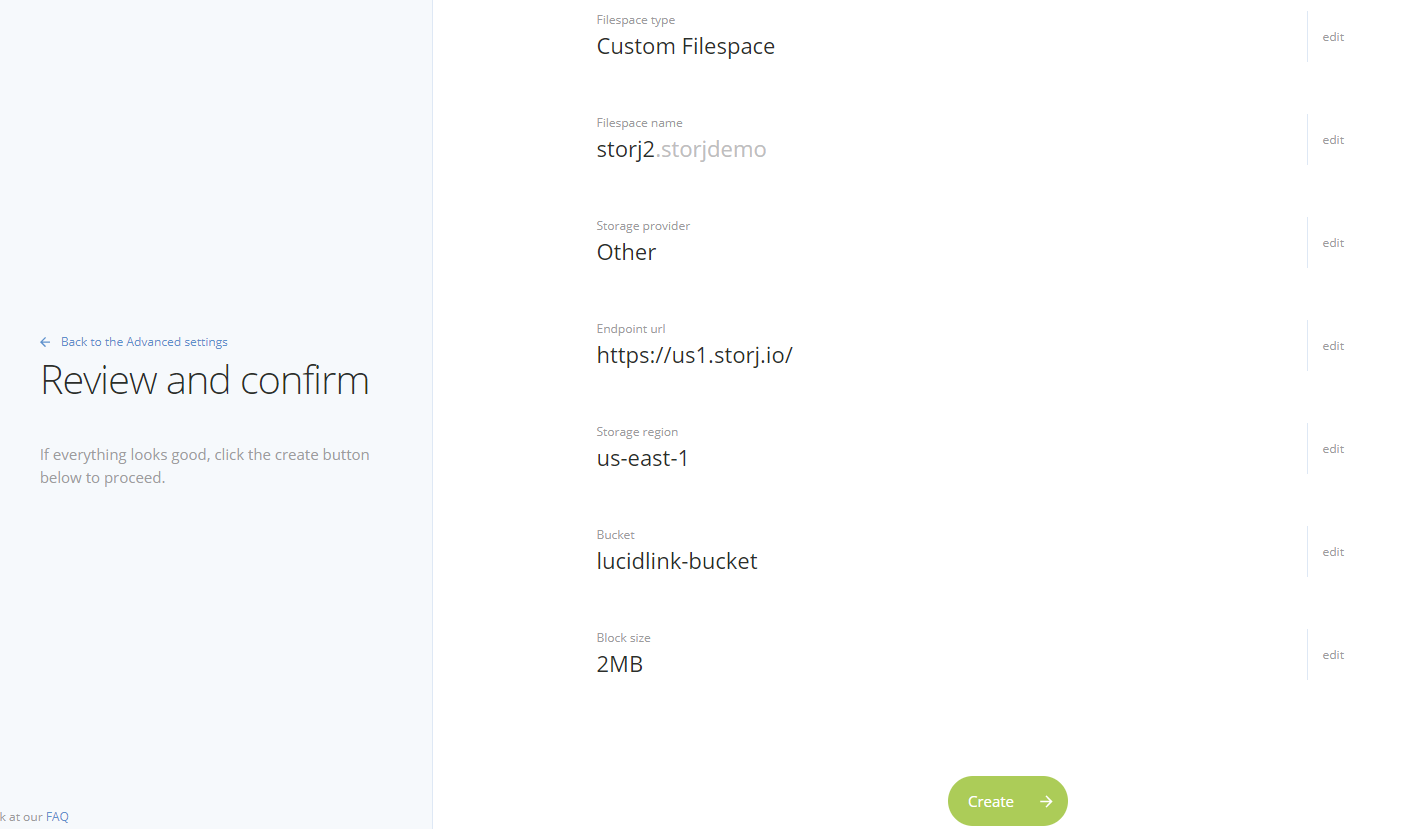
Task: Click the Filespace type label
Action: point(636,20)
